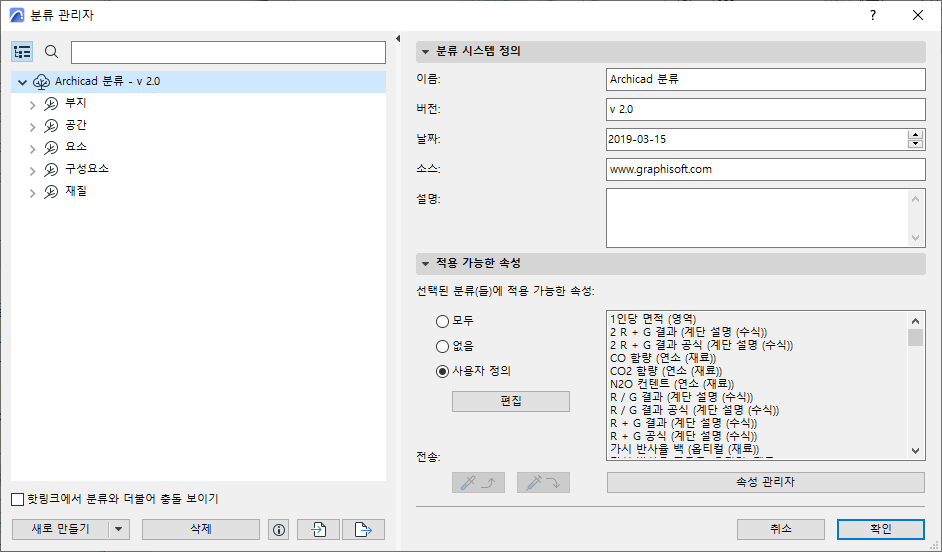Click the 공간 branch icon
The height and width of the screenshot is (552, 942).
pos(51,126)
